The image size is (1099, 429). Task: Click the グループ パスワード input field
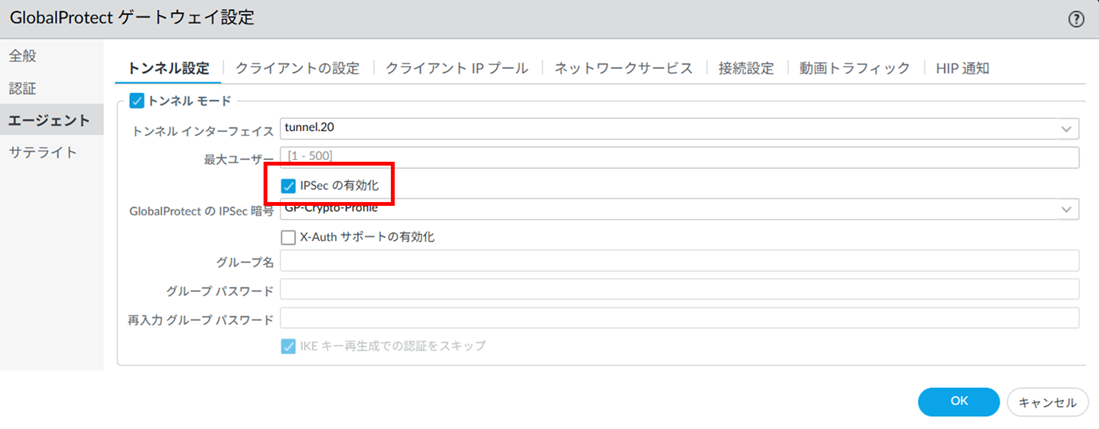[x=679, y=290]
